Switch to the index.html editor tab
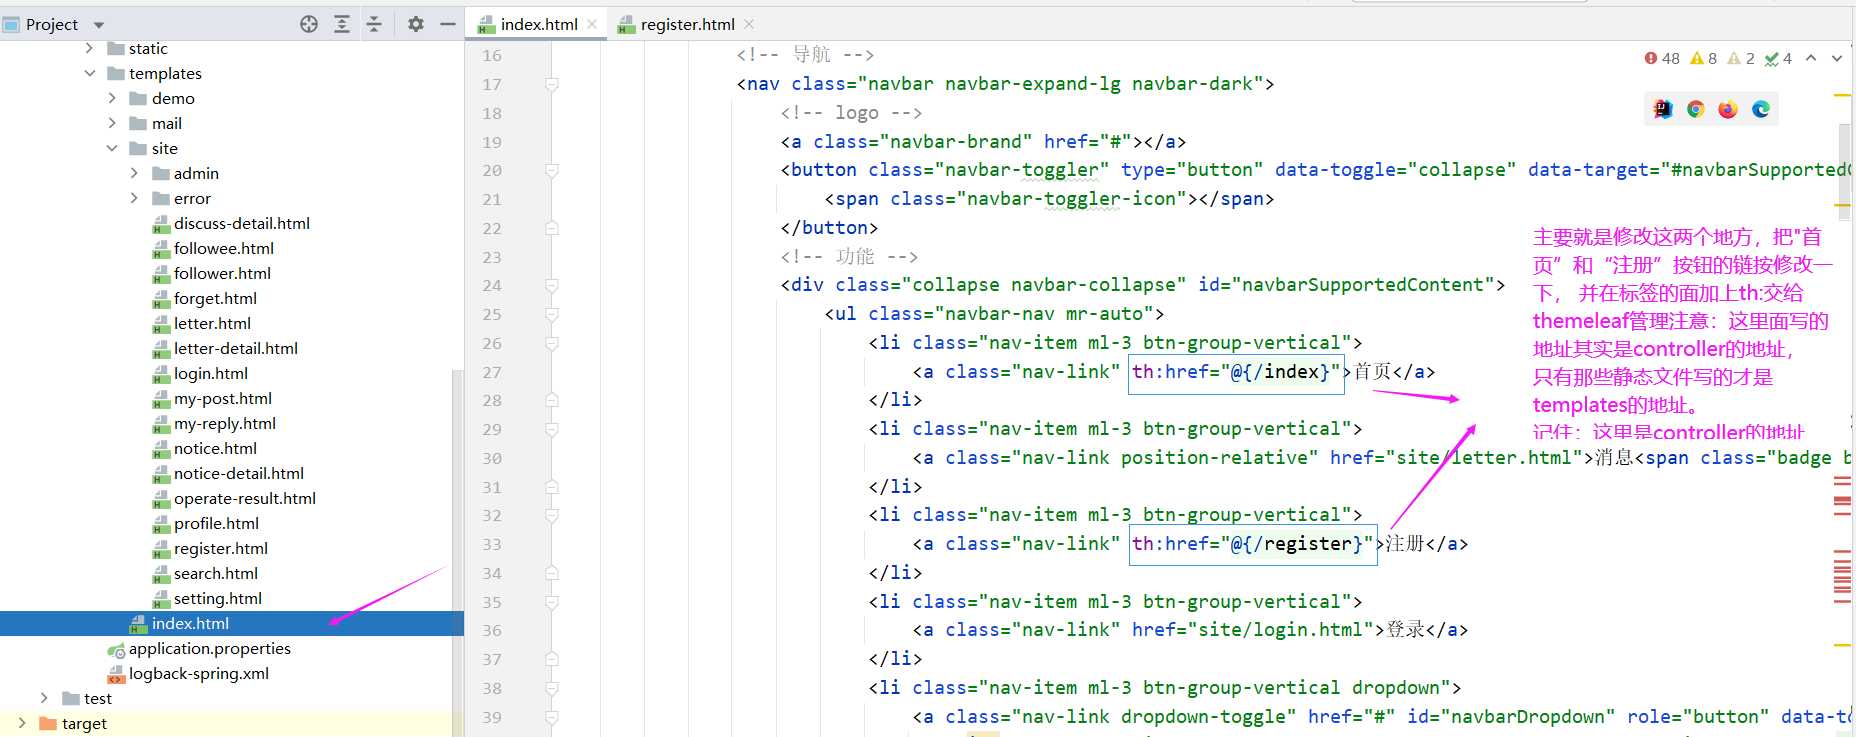This screenshot has height=737, width=1856. (x=538, y=24)
